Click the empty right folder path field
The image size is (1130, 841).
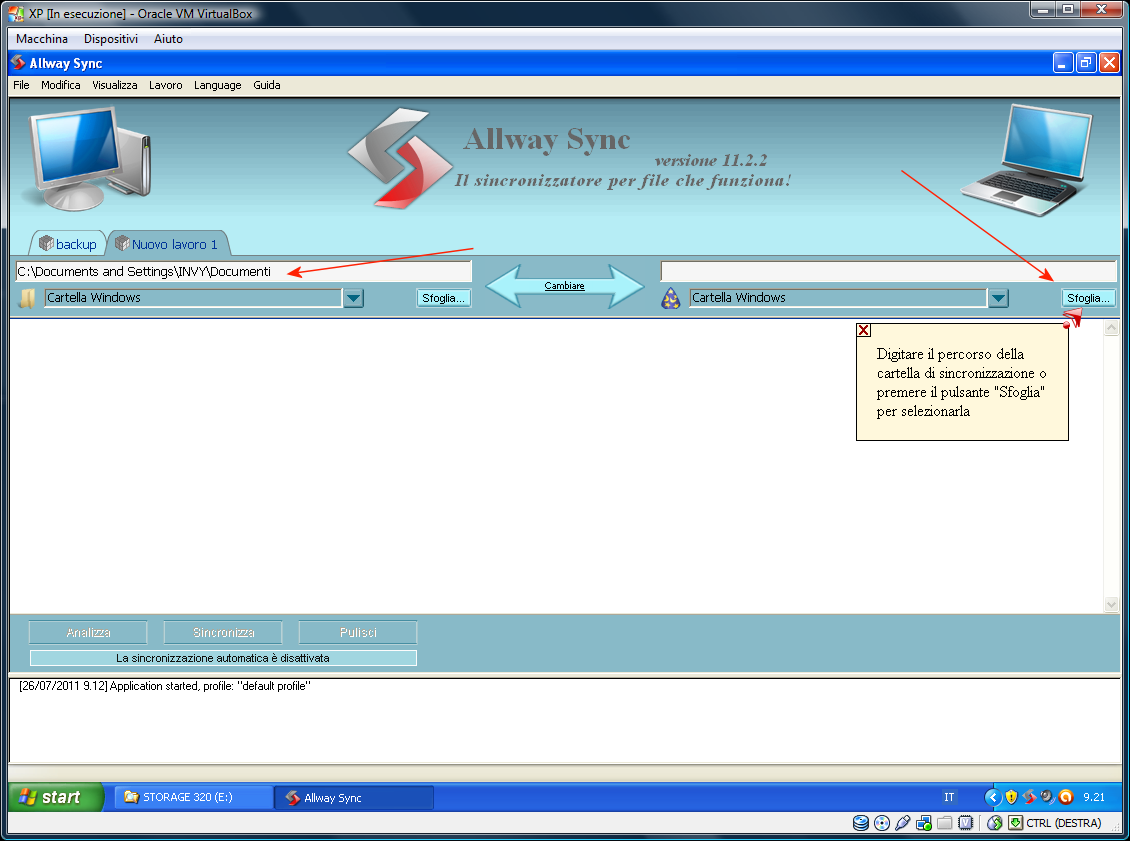889,272
